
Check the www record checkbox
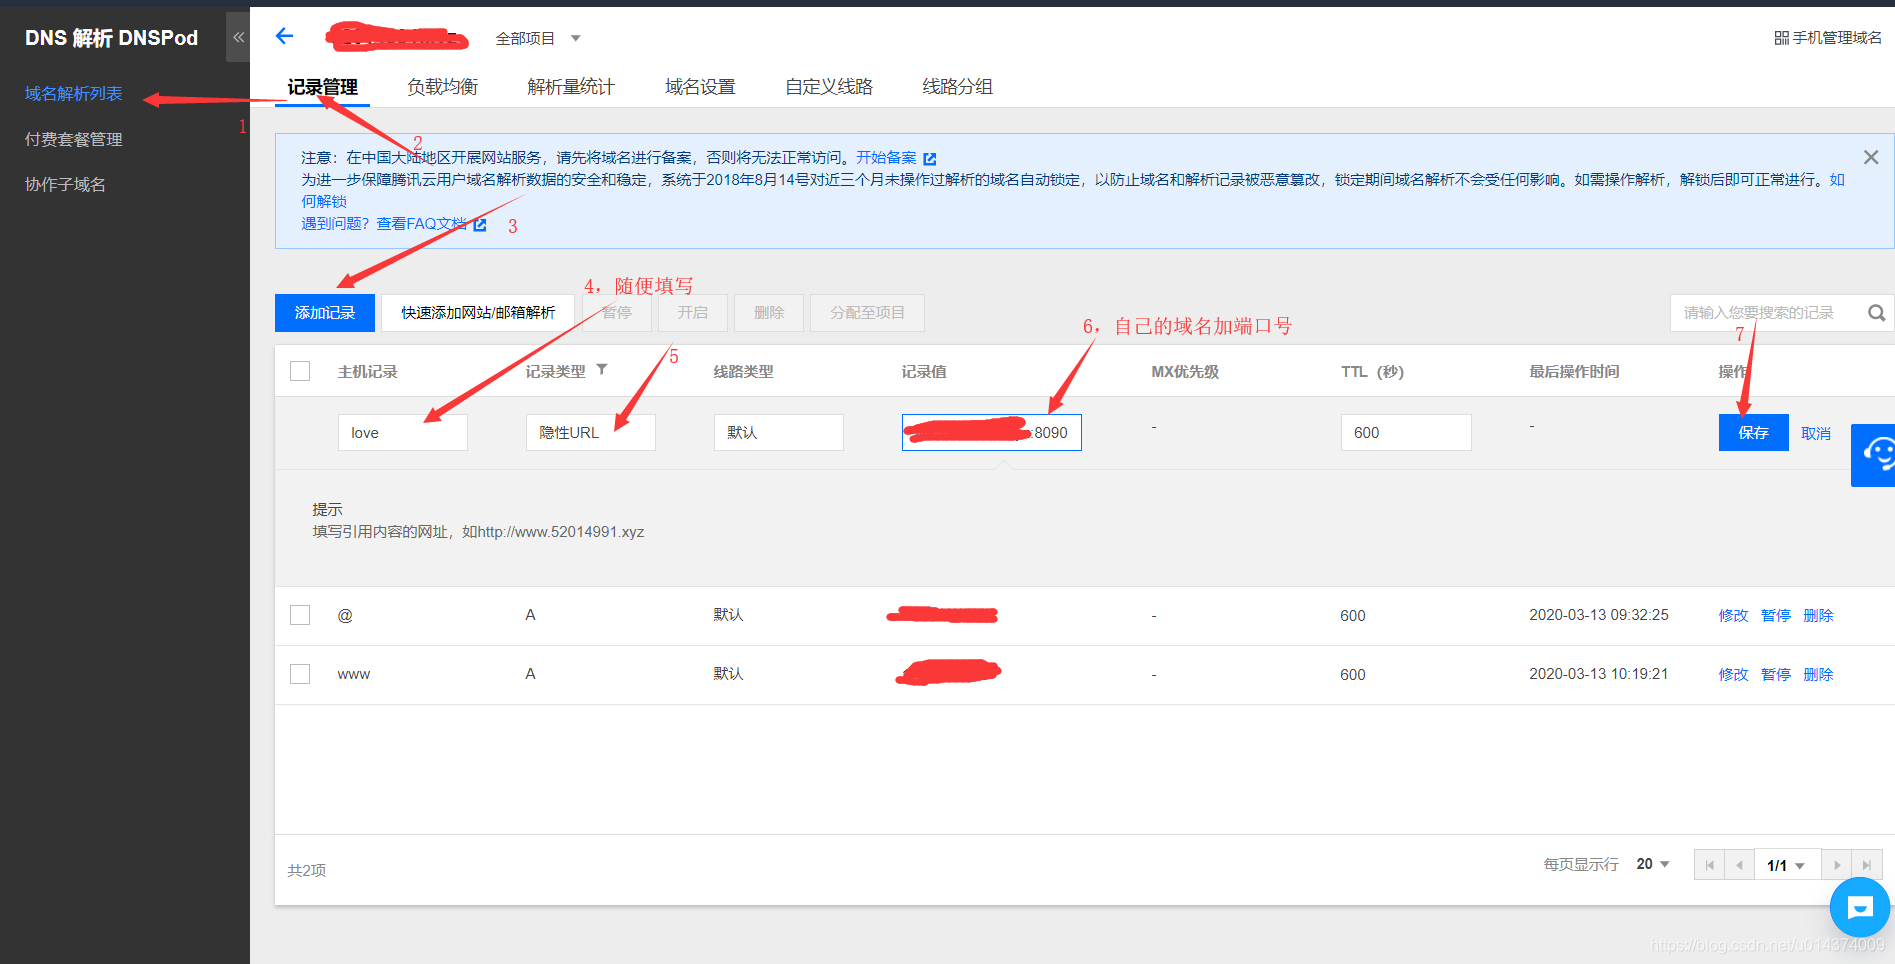[x=300, y=674]
